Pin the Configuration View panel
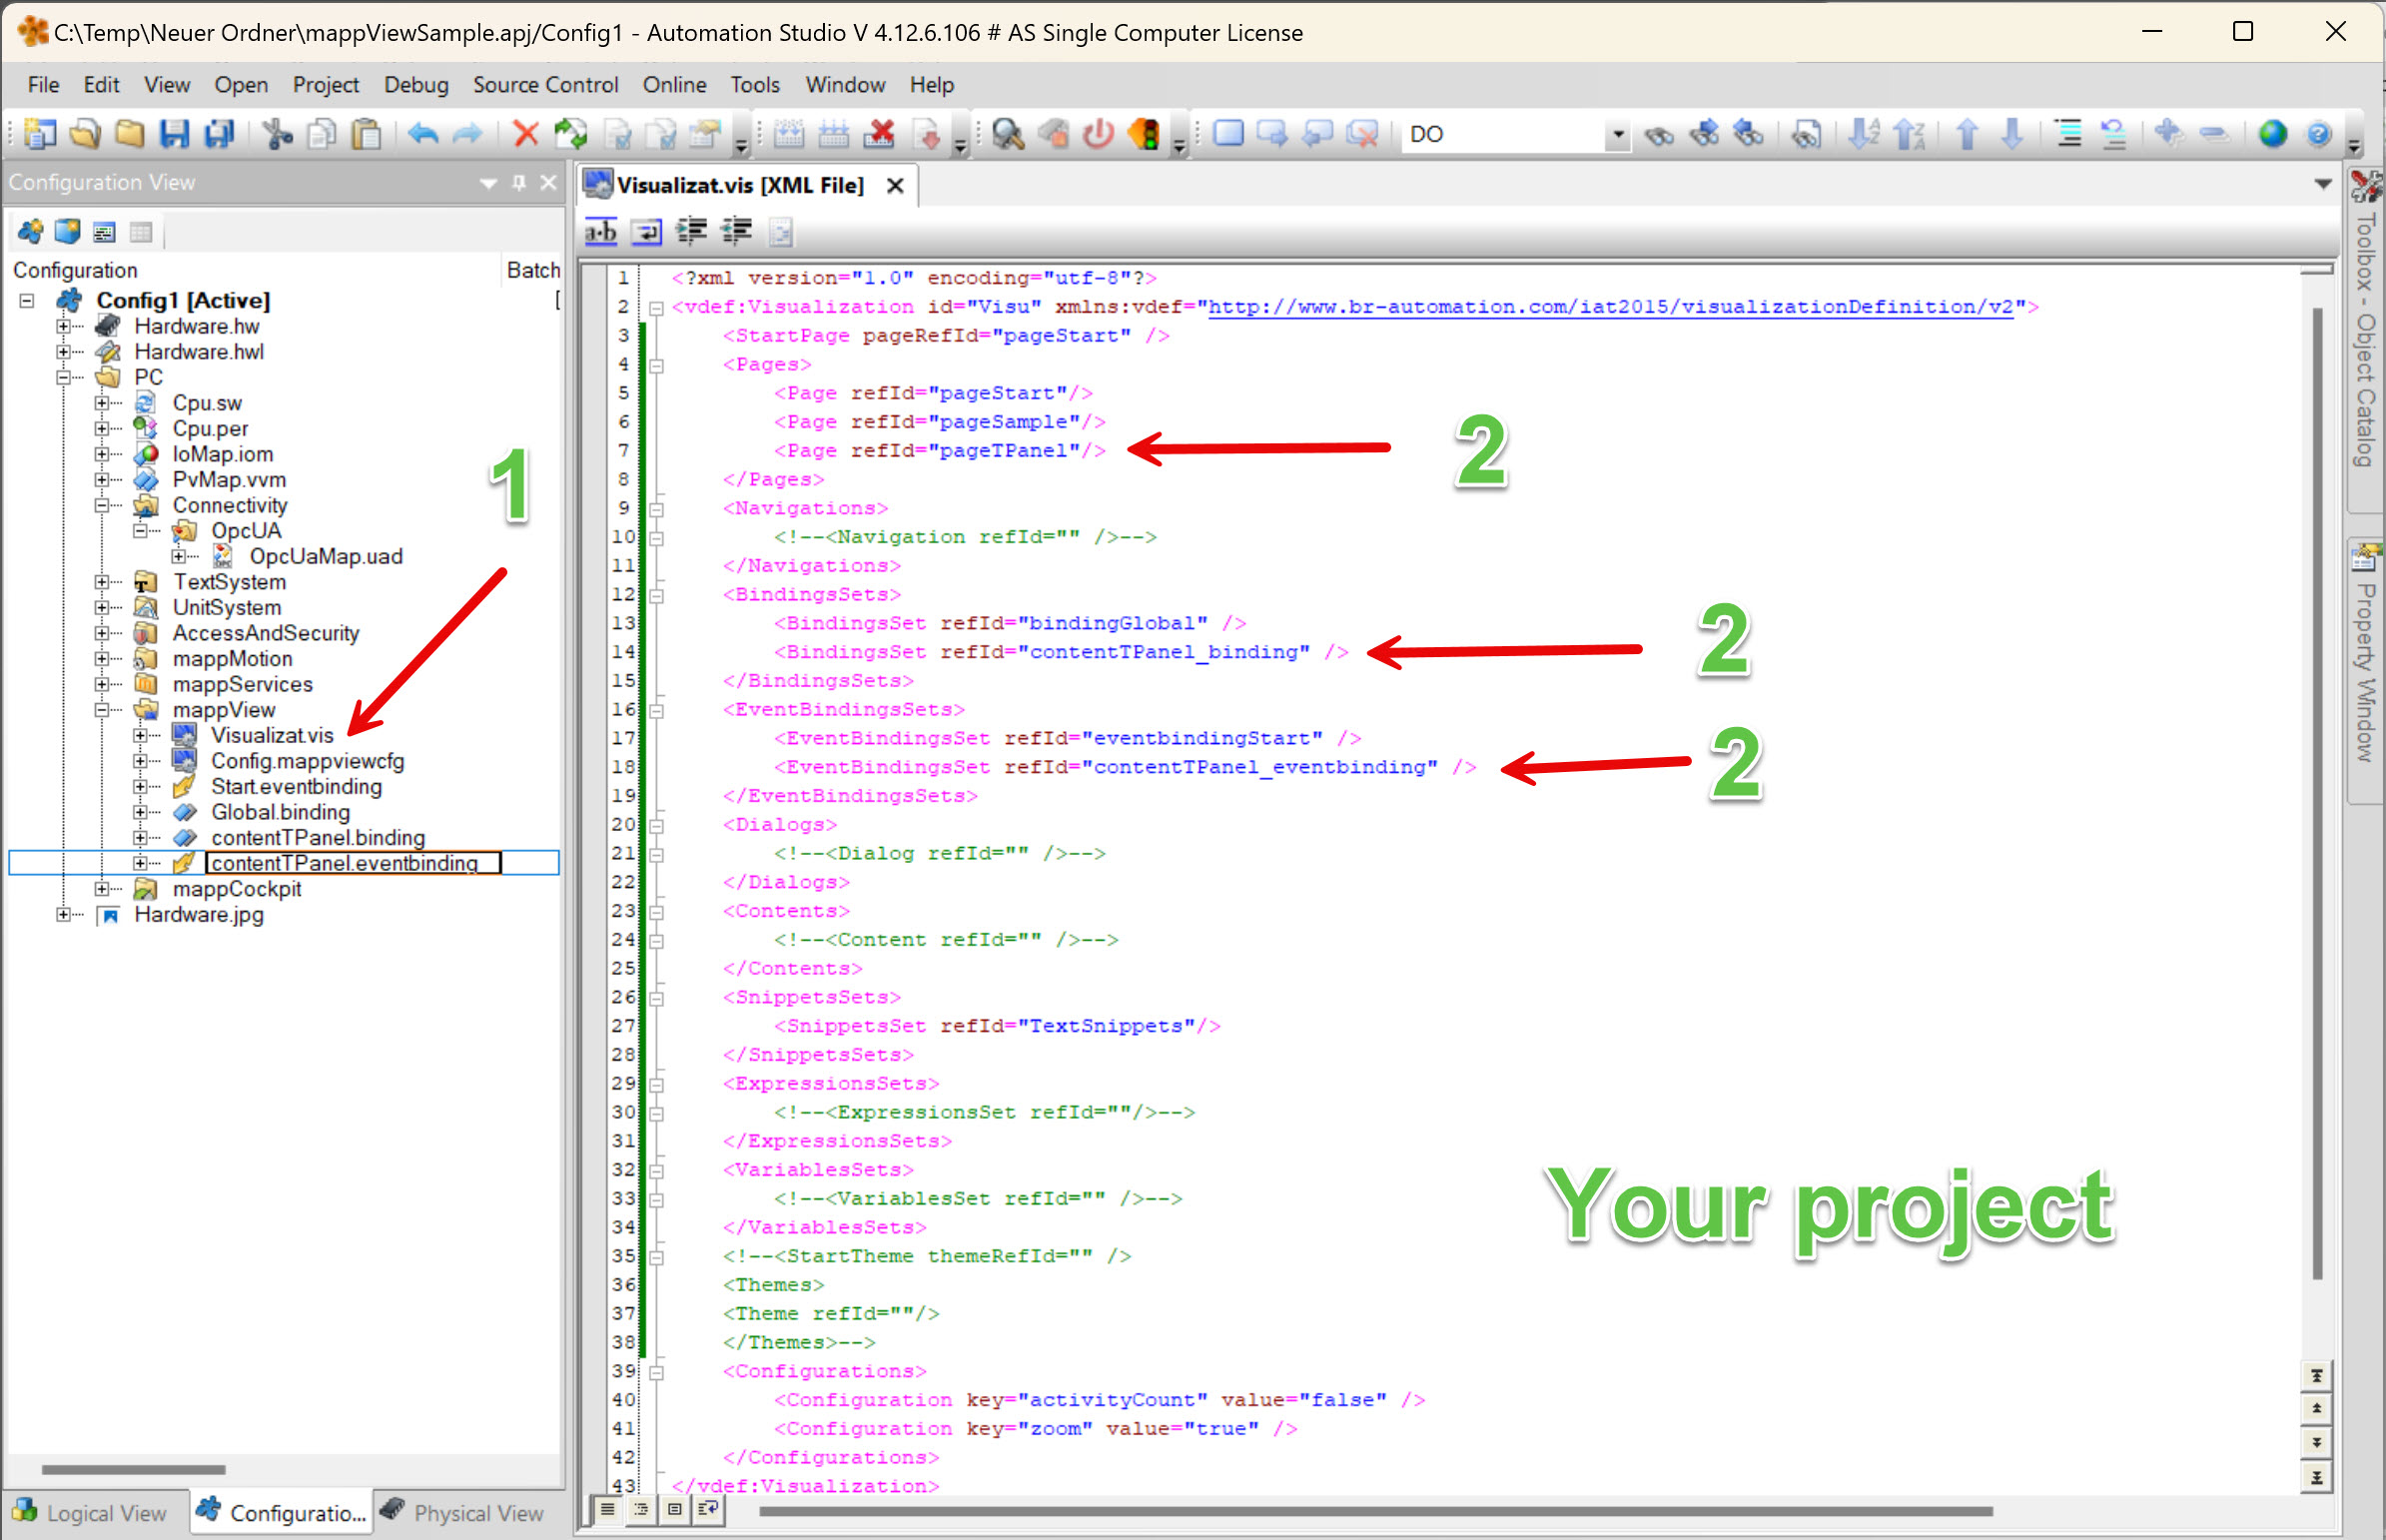 (519, 183)
